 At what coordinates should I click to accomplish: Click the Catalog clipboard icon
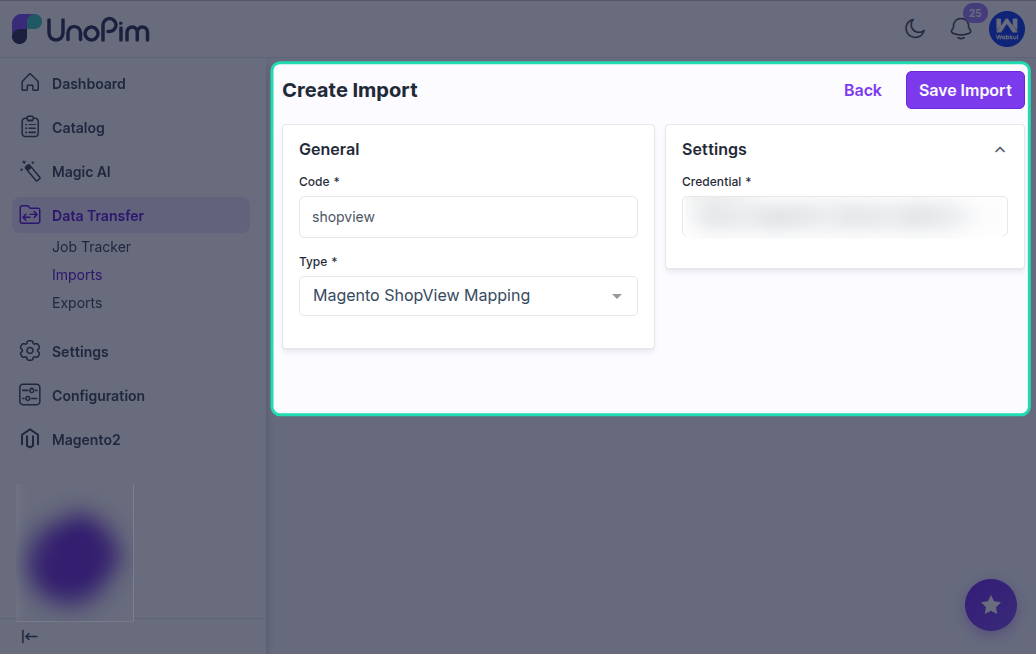(30, 127)
